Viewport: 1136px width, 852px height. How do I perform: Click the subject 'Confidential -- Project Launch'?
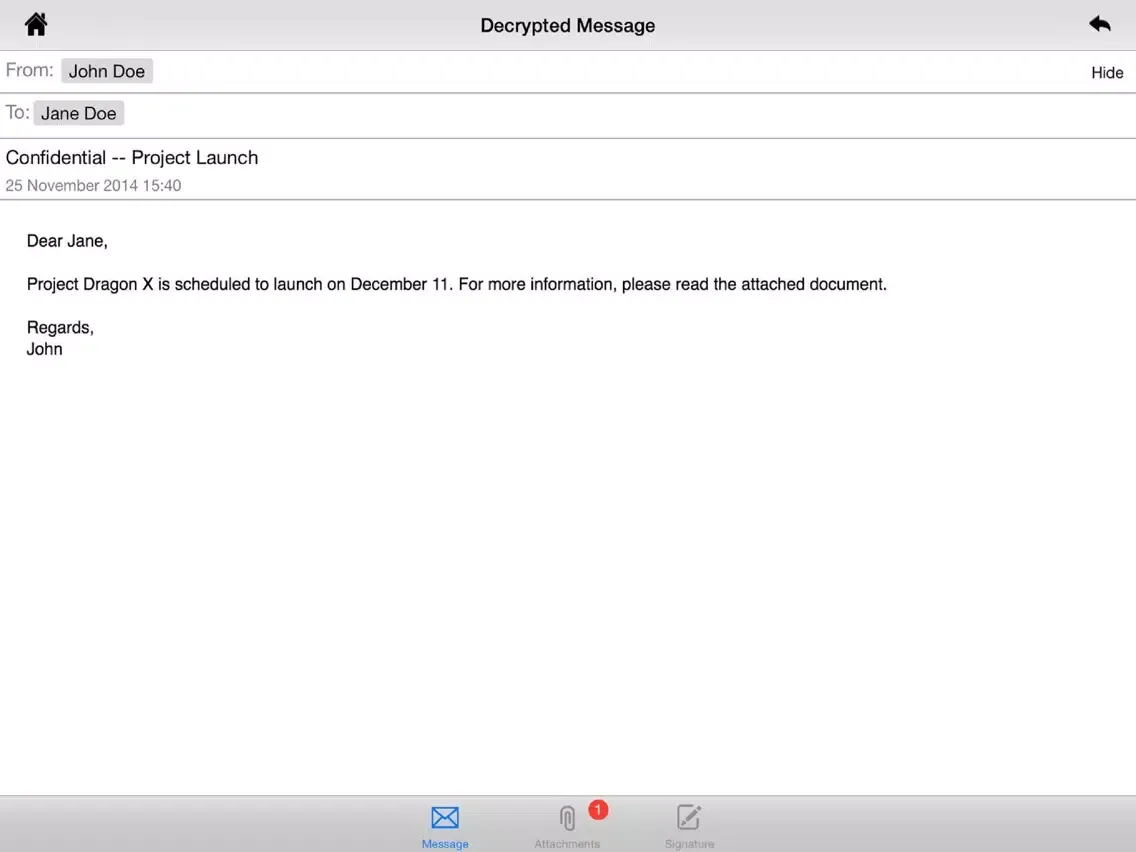click(x=132, y=158)
